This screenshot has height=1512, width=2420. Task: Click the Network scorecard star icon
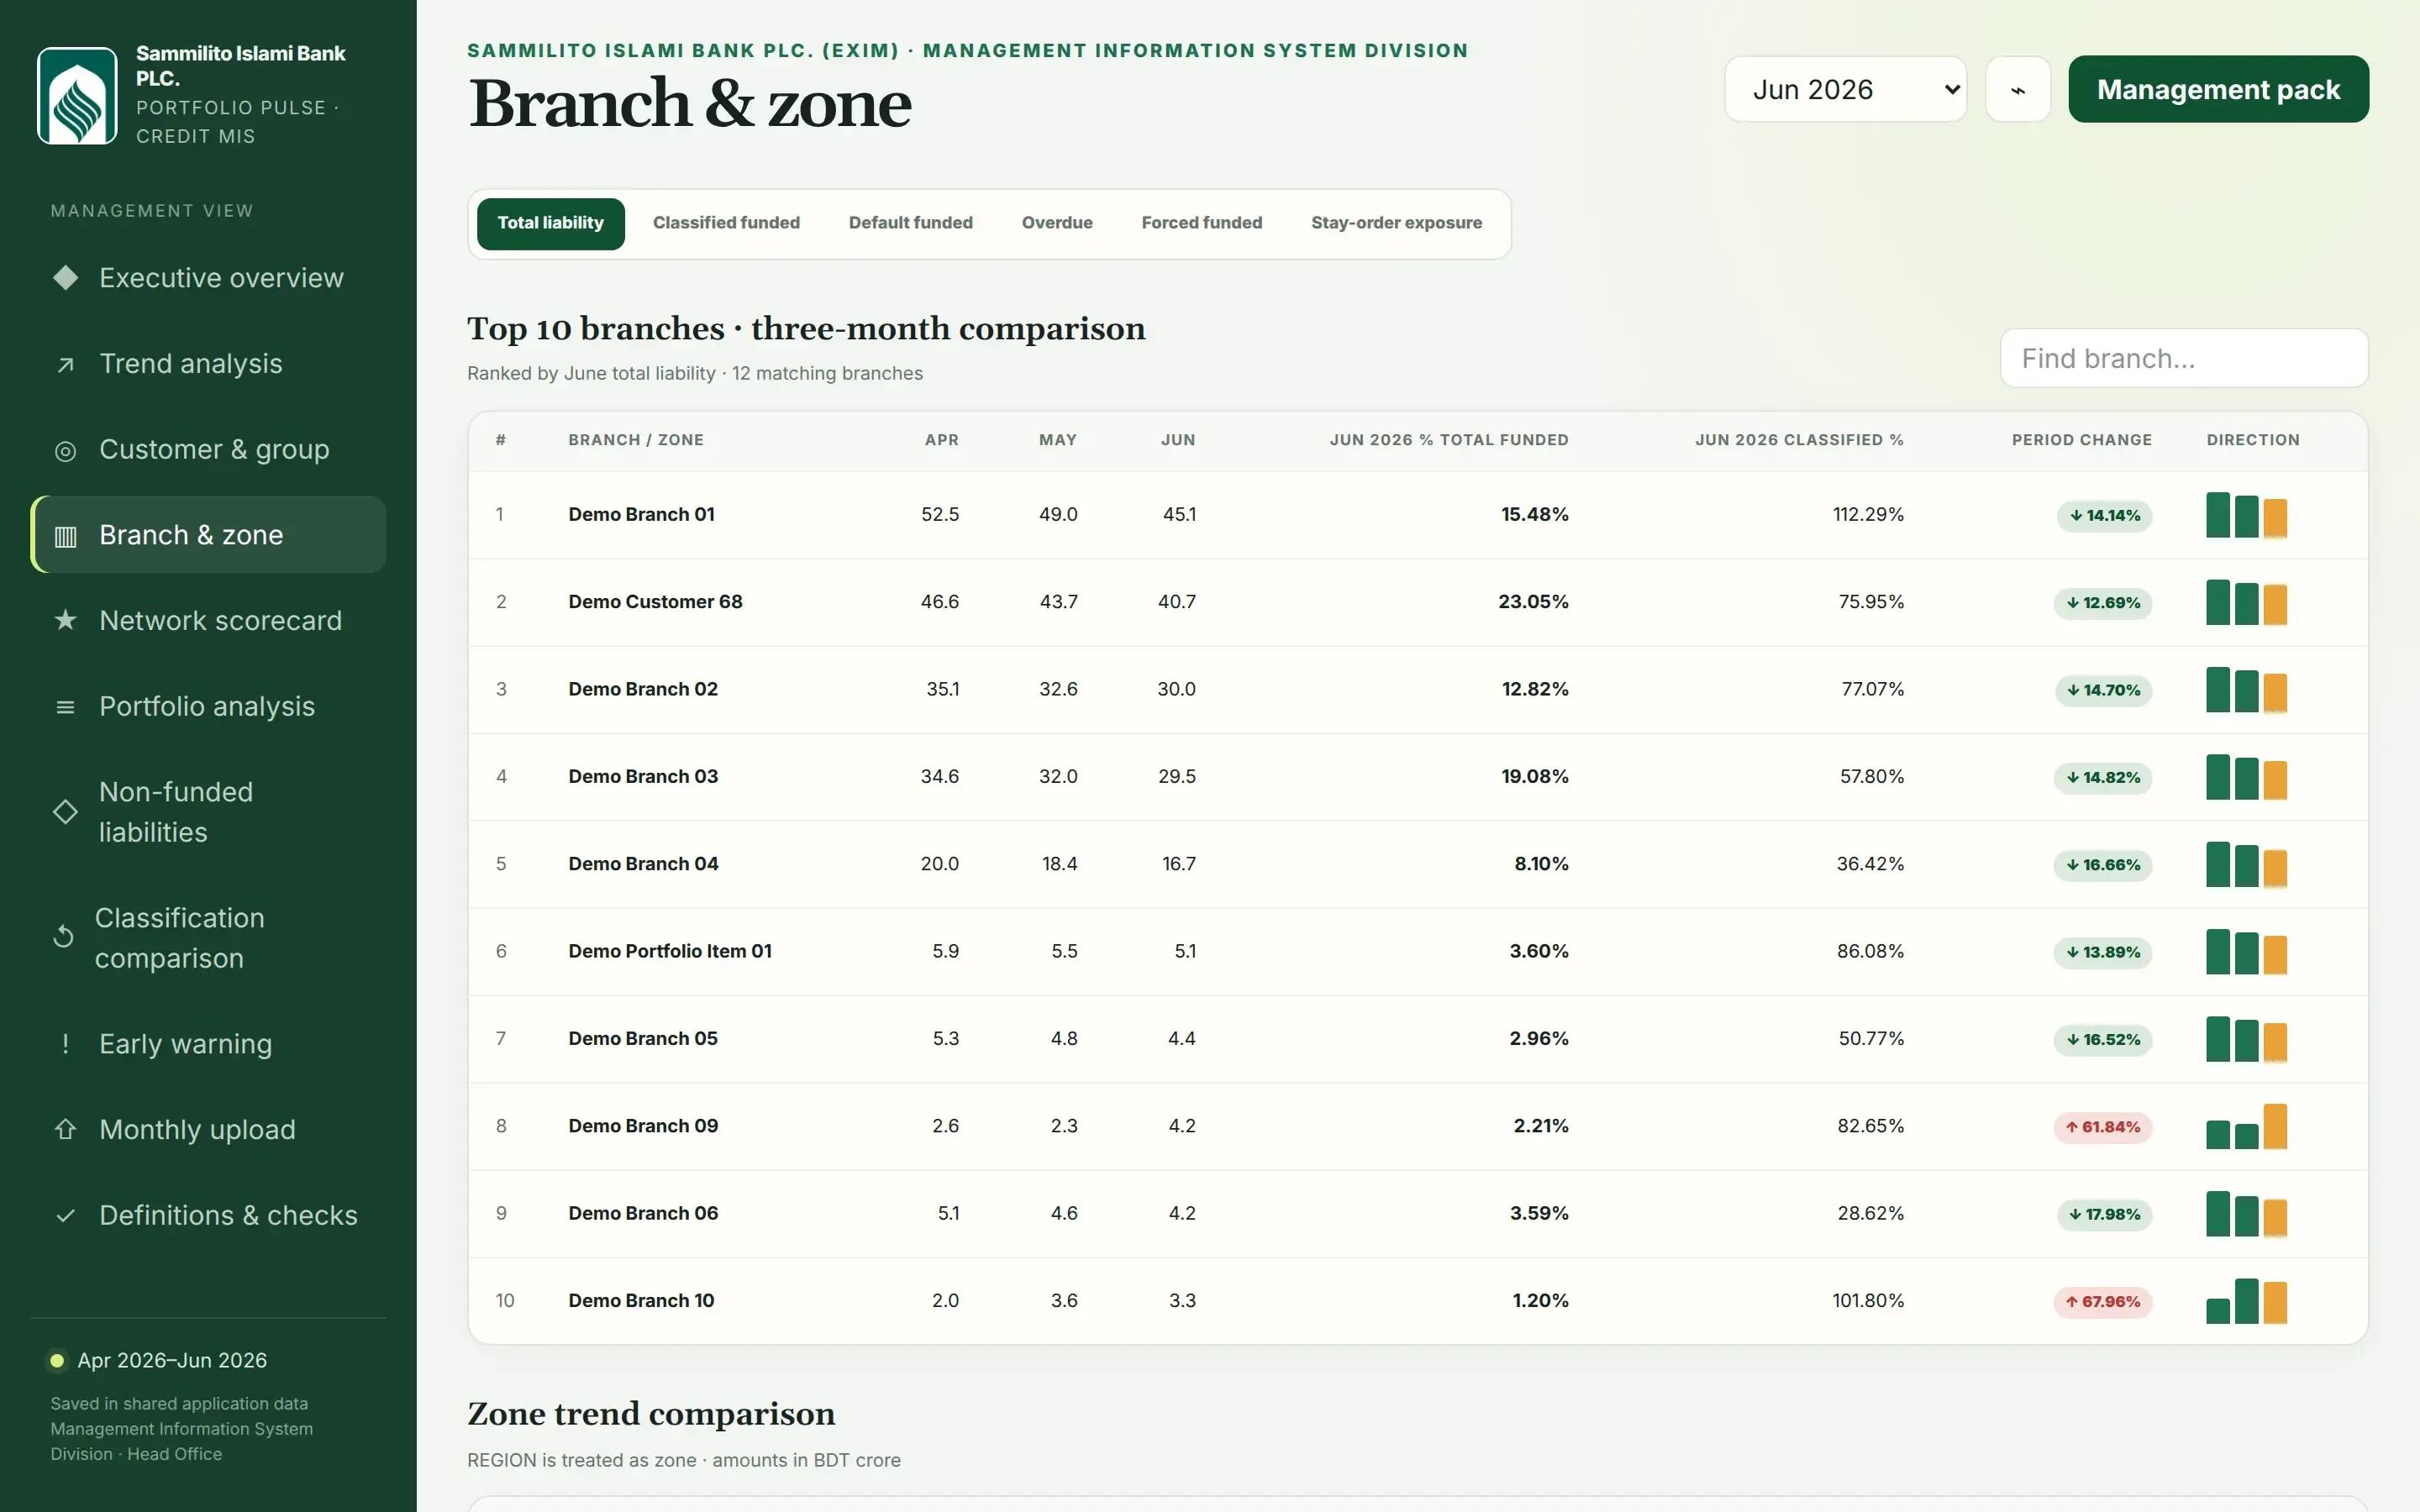point(65,621)
